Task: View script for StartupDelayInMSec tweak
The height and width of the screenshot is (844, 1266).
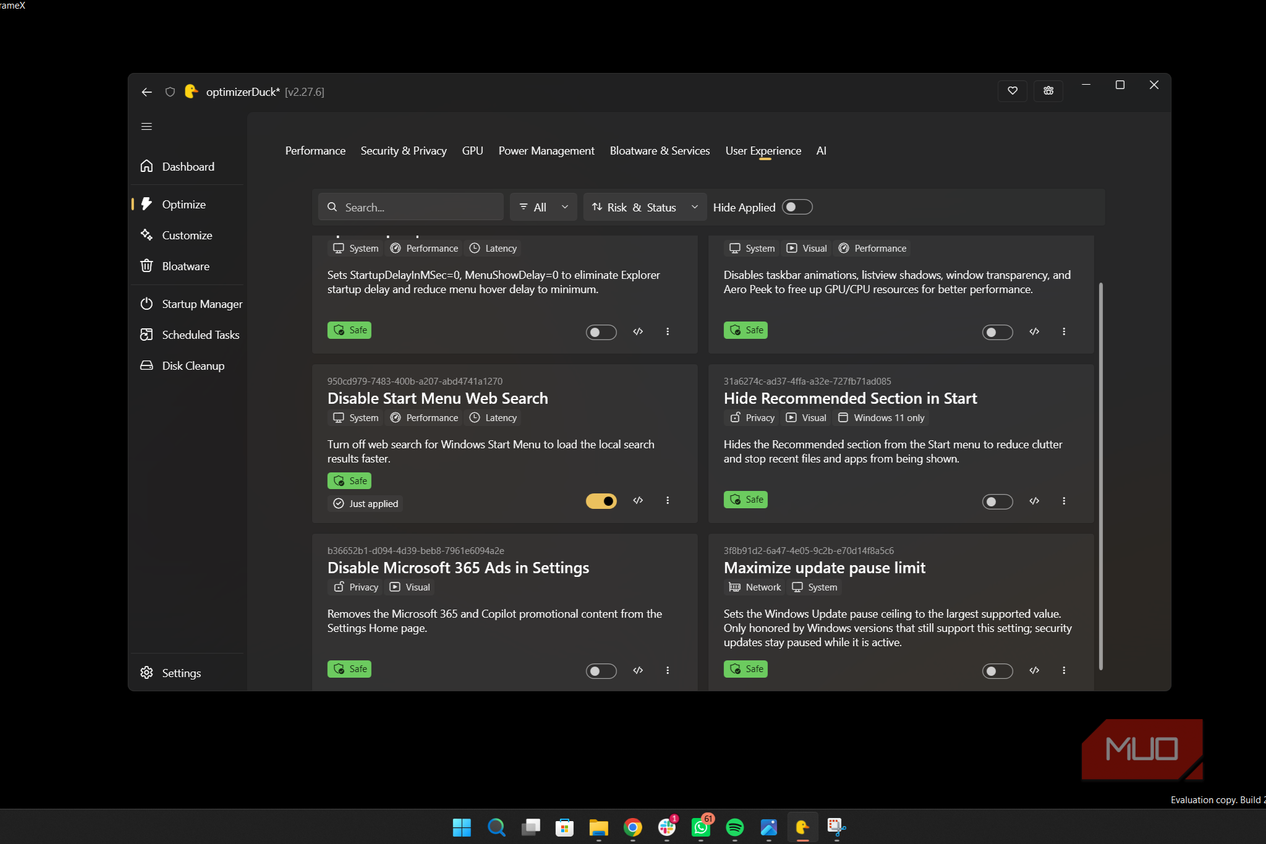Action: coord(638,332)
